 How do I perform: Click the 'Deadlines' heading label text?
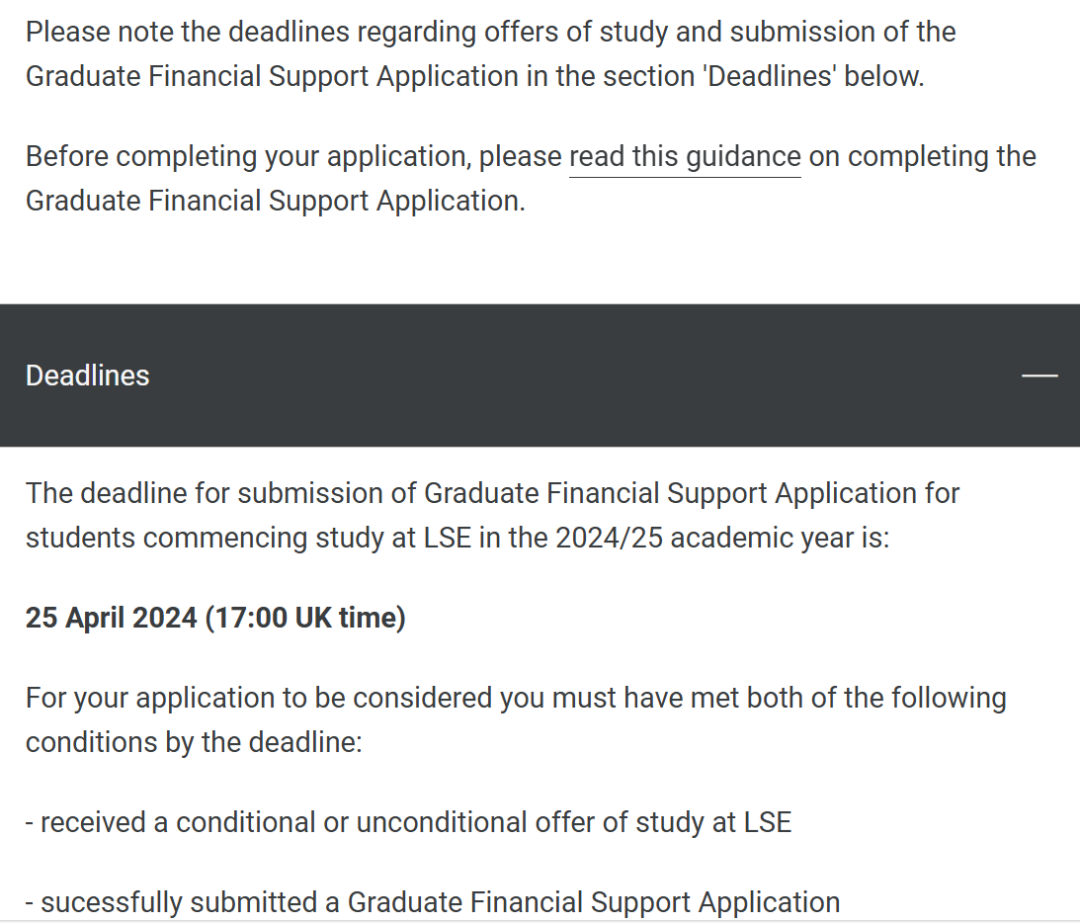87,375
